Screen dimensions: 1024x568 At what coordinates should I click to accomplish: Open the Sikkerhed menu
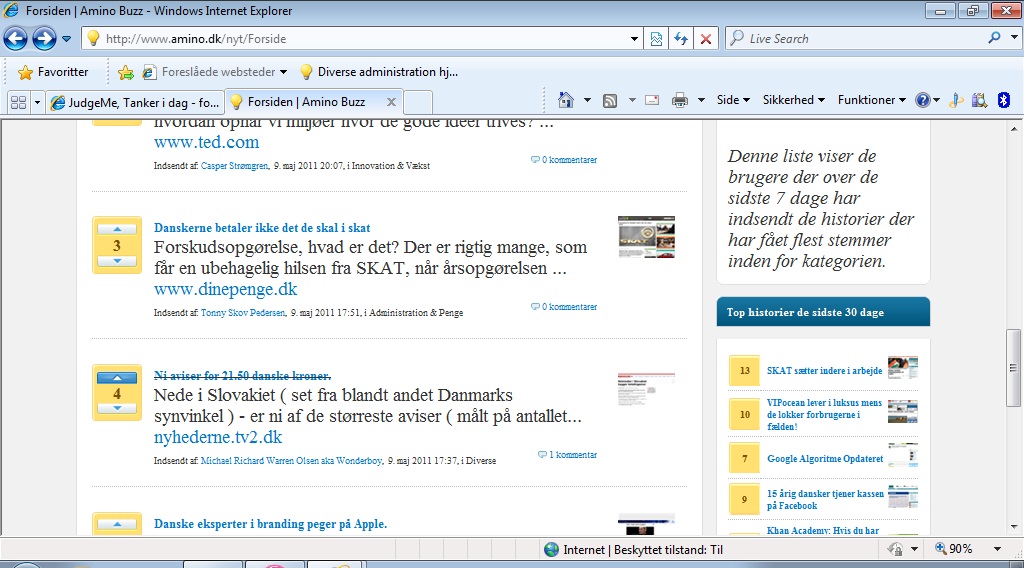coord(793,100)
